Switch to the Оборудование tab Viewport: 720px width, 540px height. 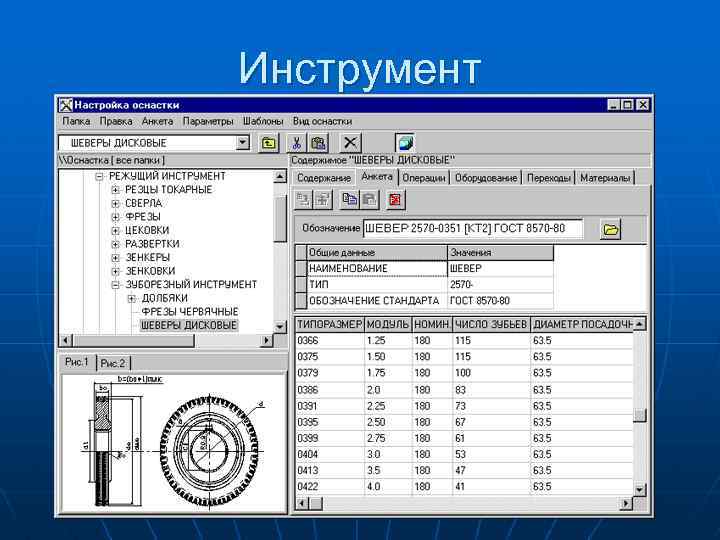pyautogui.click(x=486, y=178)
